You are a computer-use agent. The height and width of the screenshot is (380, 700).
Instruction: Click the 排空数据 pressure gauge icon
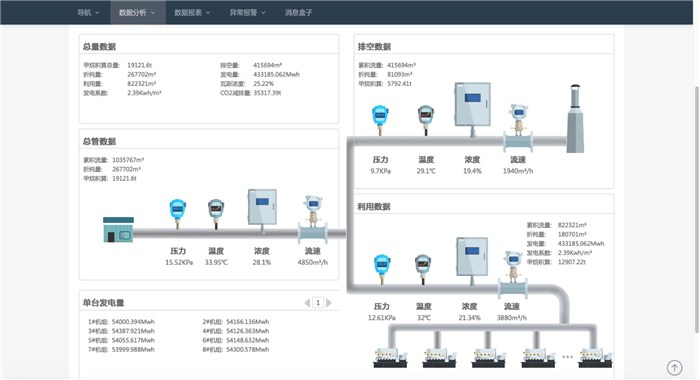coord(380,120)
